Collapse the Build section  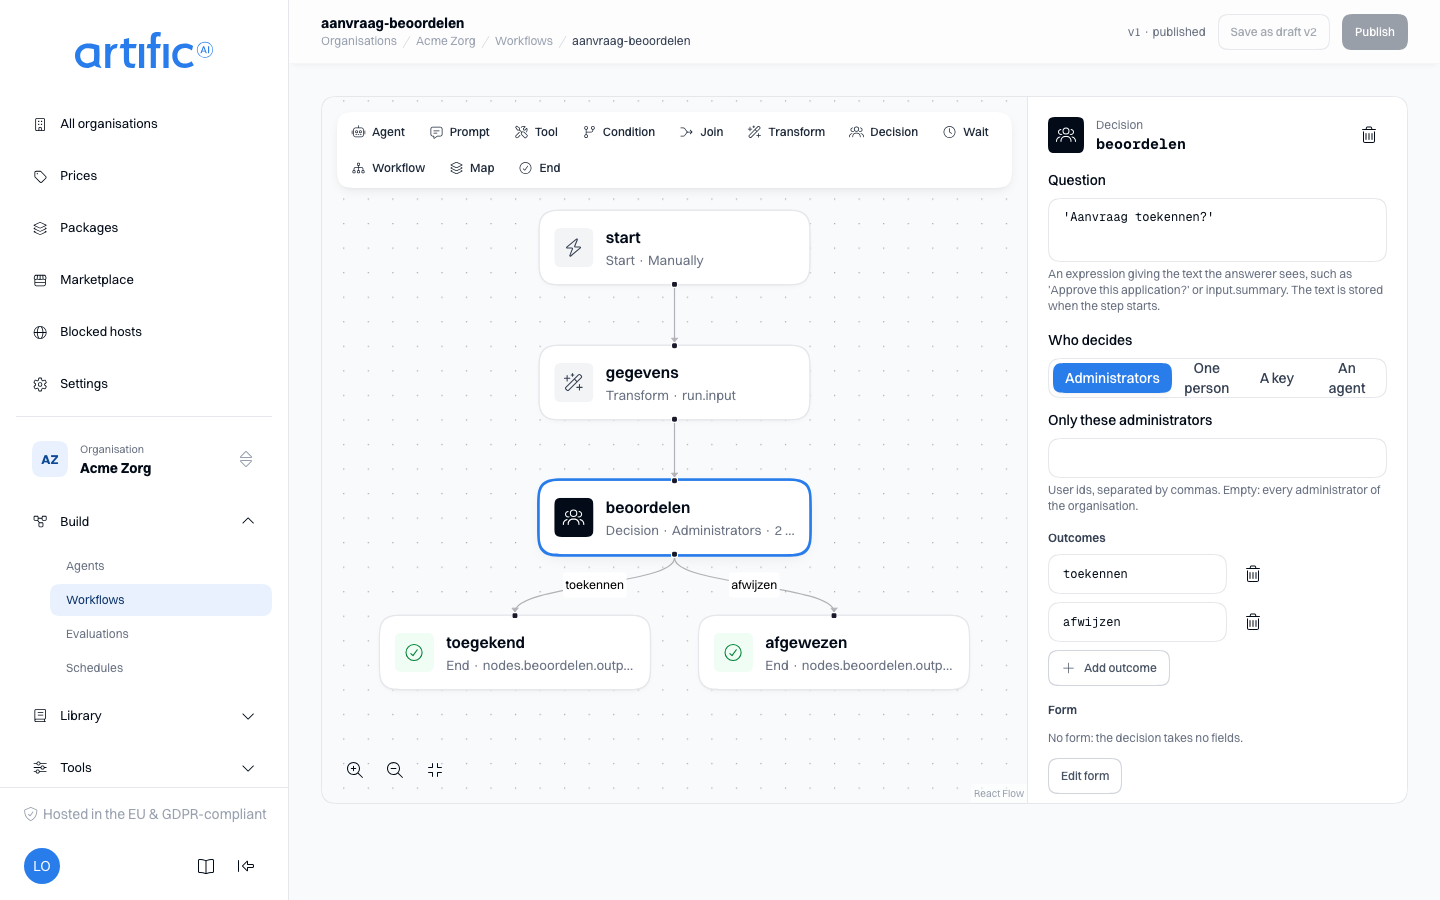(144, 521)
